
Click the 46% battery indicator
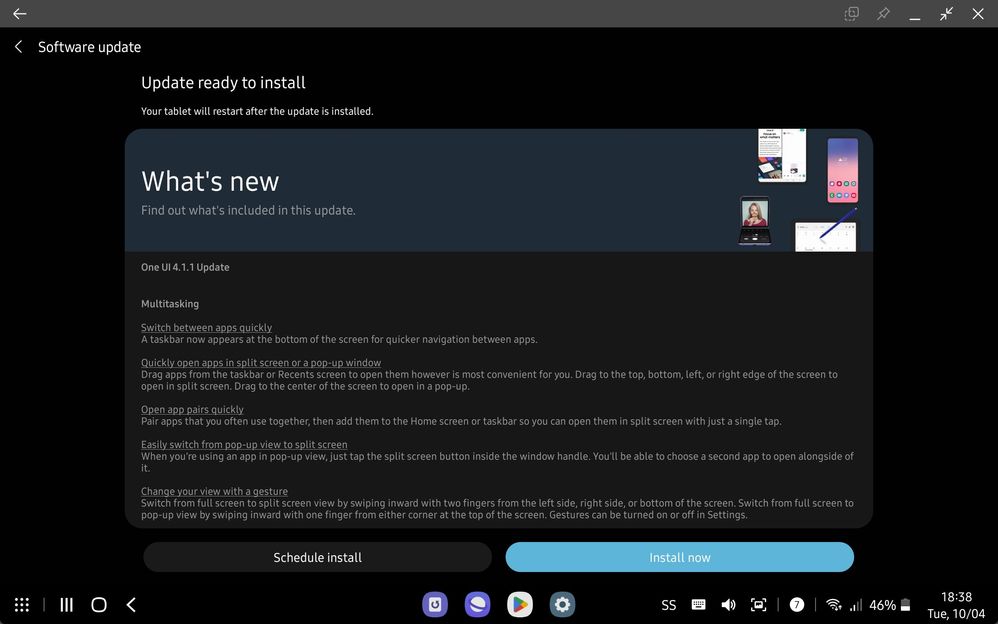tap(890, 605)
